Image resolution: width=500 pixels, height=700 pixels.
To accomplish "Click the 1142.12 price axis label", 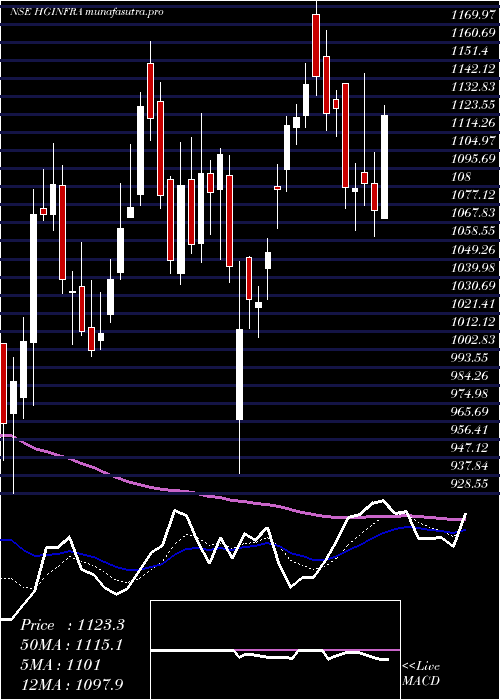I will tap(472, 69).
